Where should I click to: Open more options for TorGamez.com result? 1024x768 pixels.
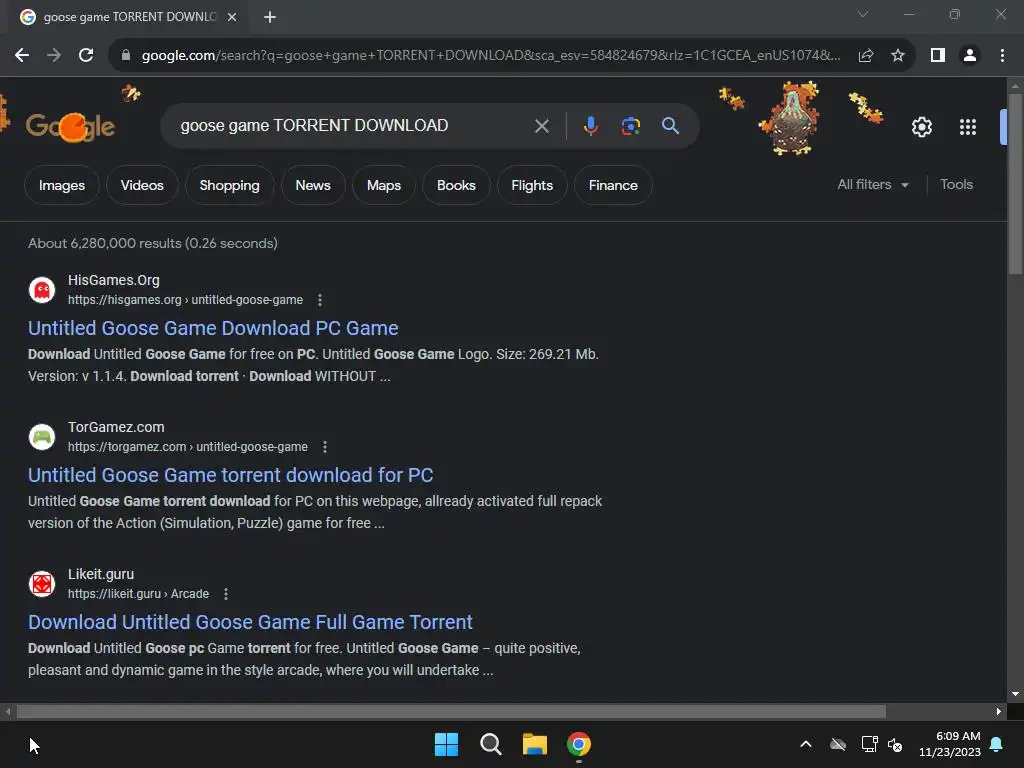[x=325, y=447]
